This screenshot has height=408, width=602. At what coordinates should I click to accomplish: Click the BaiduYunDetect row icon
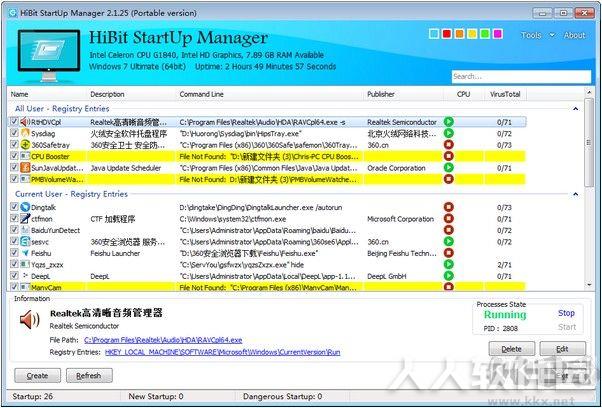coord(25,230)
